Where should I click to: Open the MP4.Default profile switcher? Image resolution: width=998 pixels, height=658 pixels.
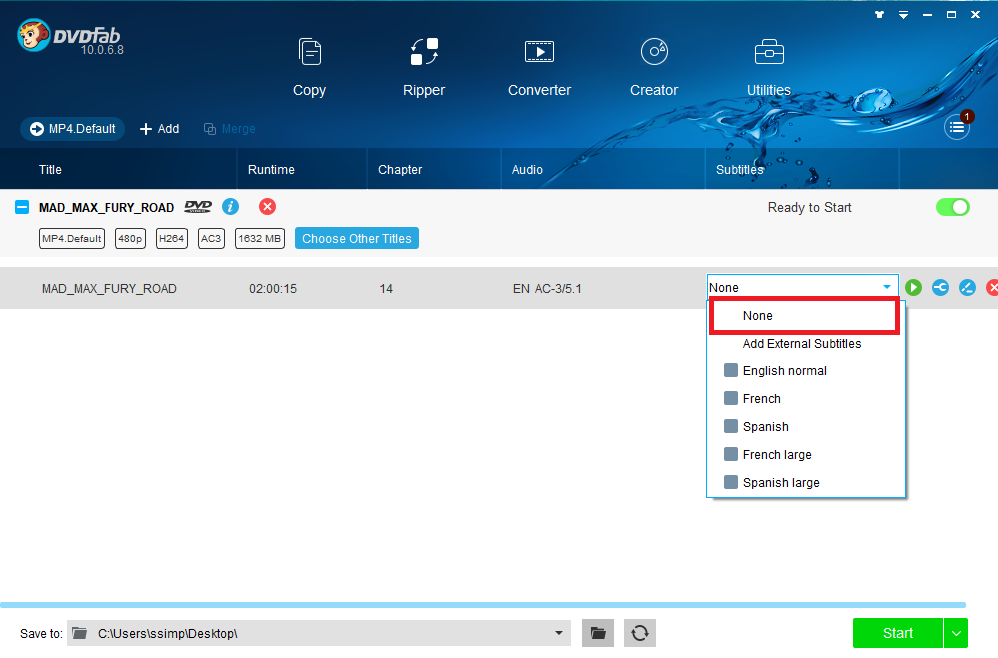[73, 129]
